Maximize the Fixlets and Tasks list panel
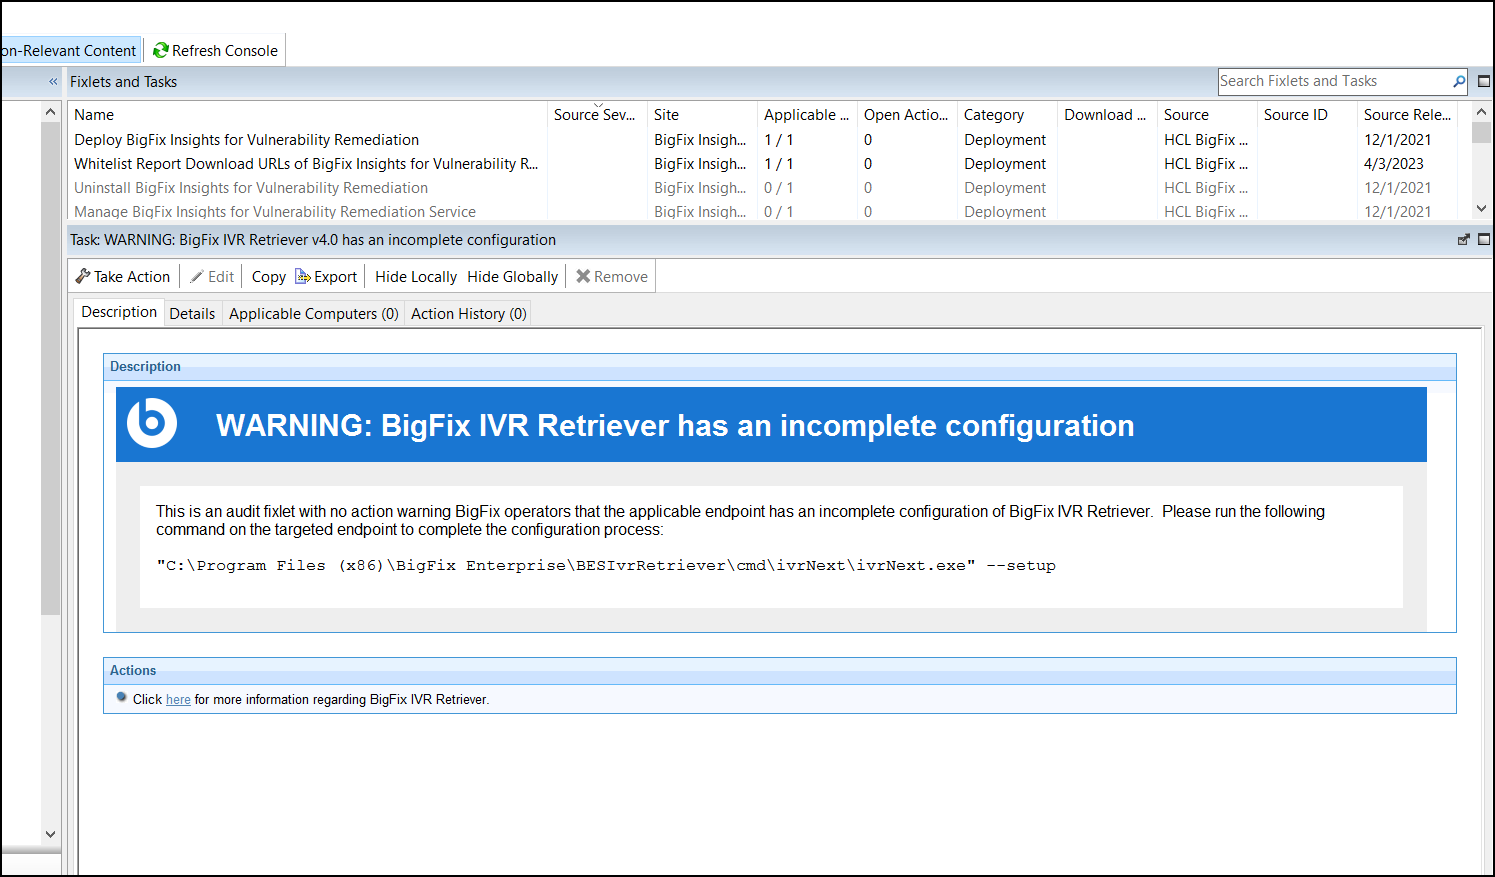This screenshot has height=877, width=1495. [1484, 81]
